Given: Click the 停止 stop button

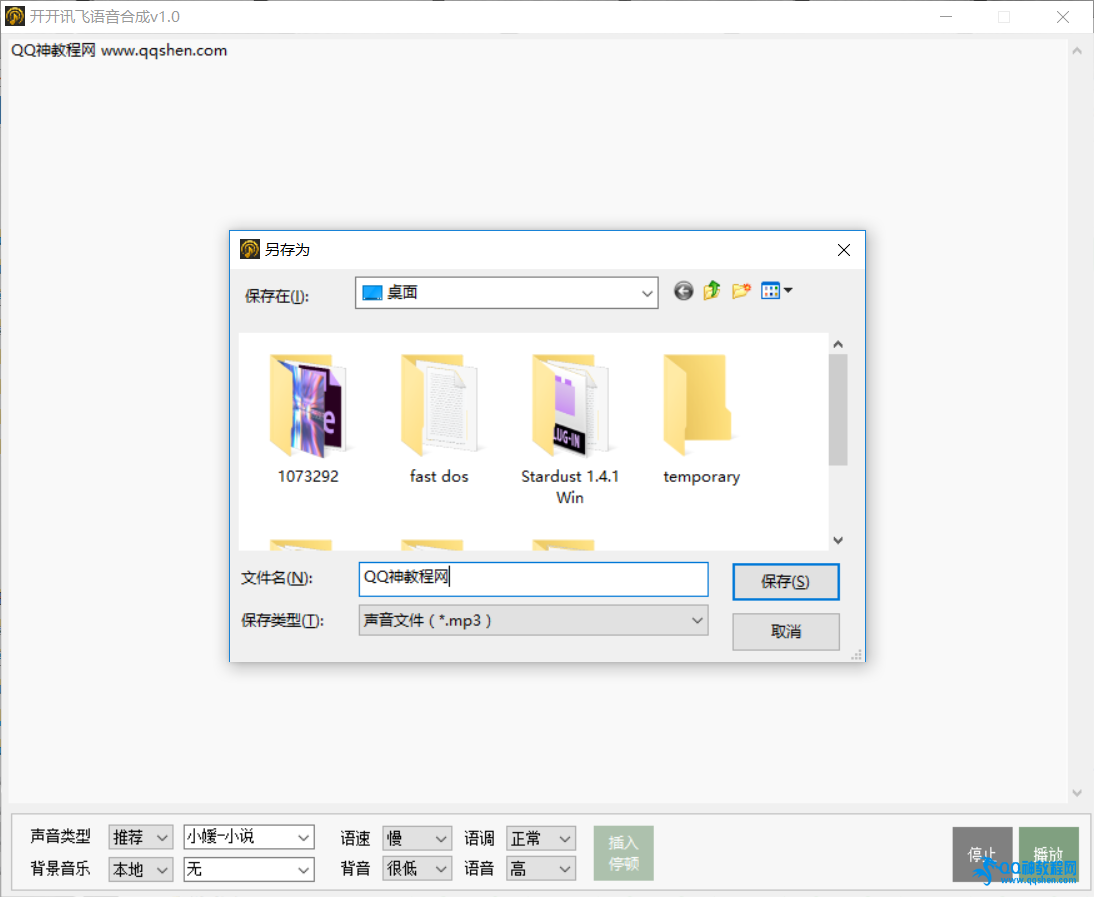Looking at the screenshot, I should [x=982, y=854].
